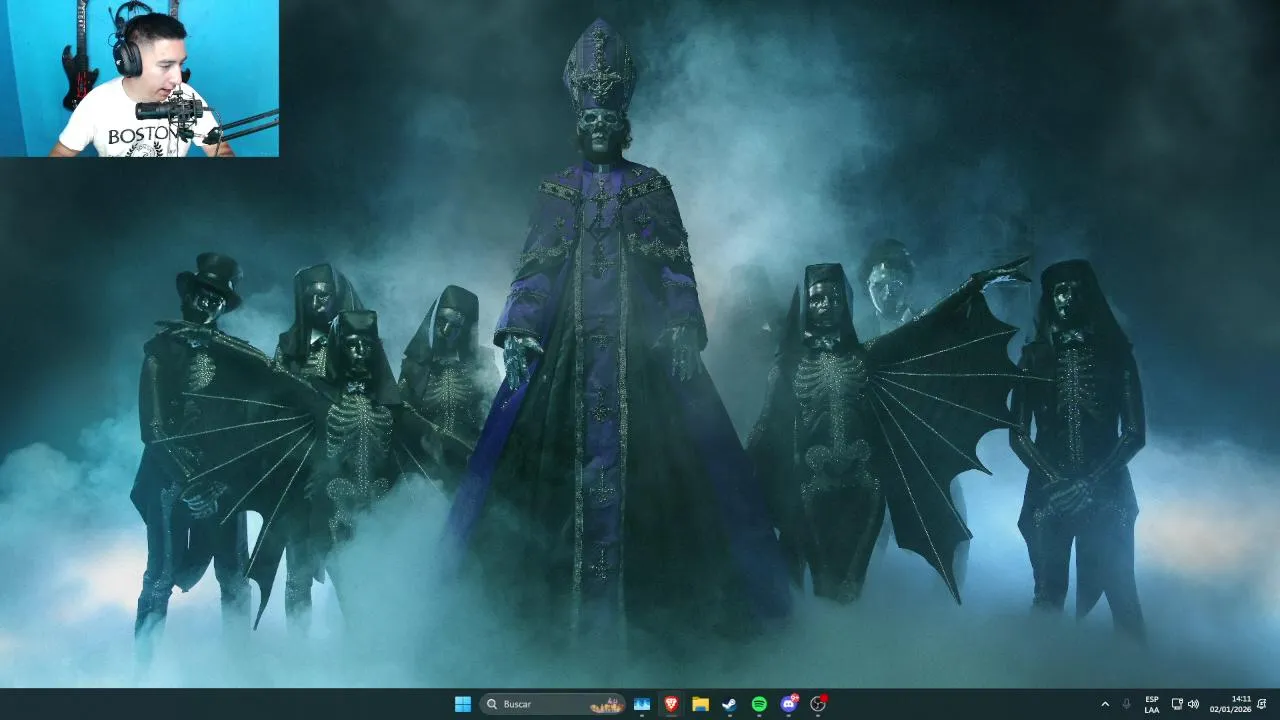Switch the ESP LAA input language
The height and width of the screenshot is (720, 1280).
1152,704
